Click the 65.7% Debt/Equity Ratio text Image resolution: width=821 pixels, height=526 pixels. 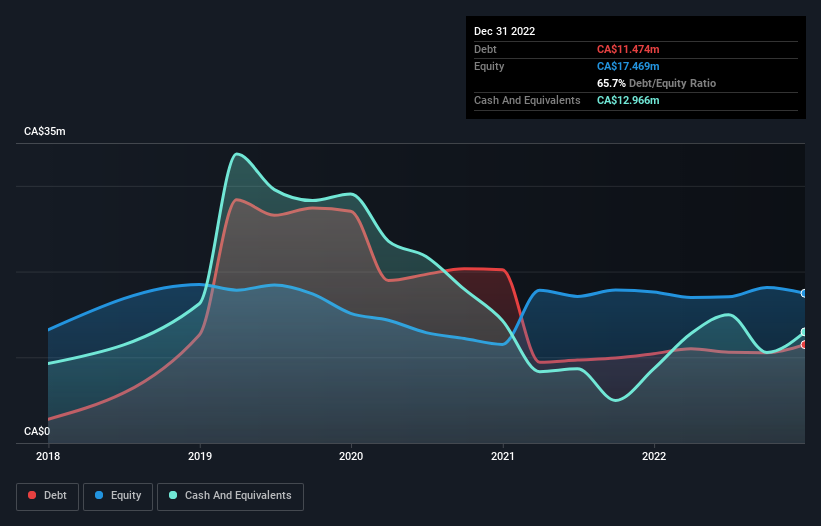tap(656, 83)
